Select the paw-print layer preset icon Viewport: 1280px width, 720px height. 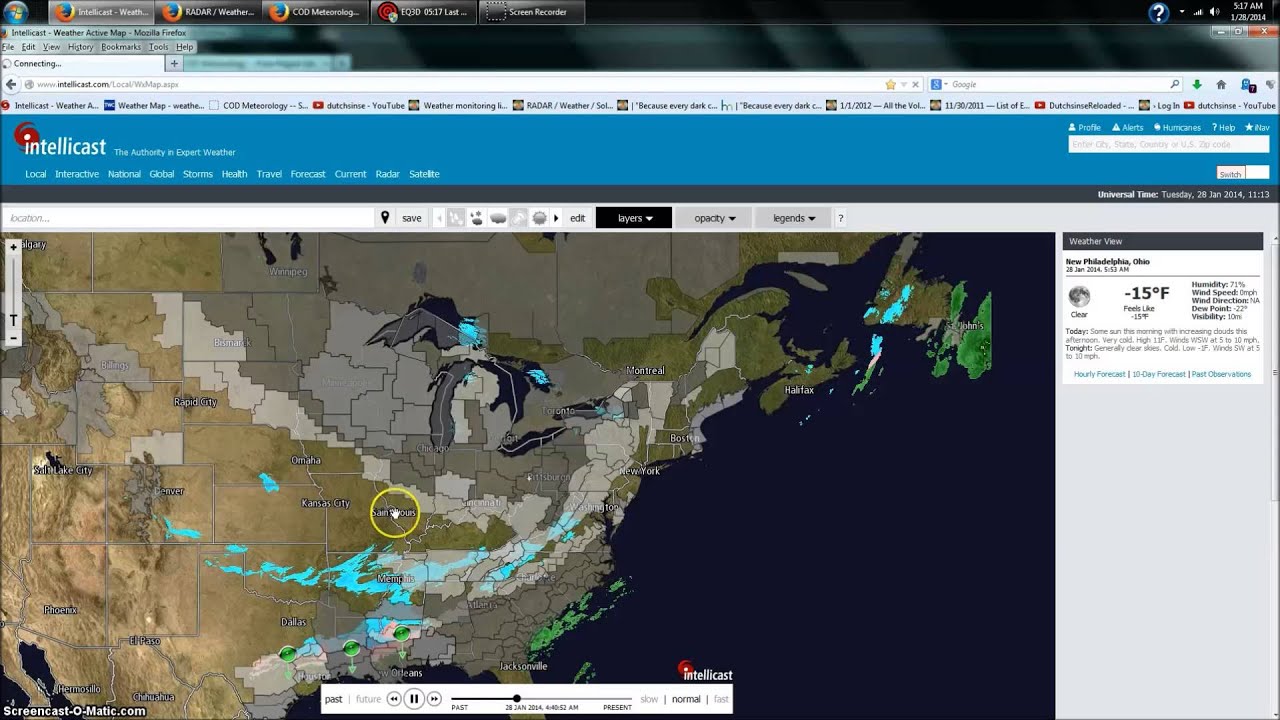pyautogui.click(x=477, y=218)
